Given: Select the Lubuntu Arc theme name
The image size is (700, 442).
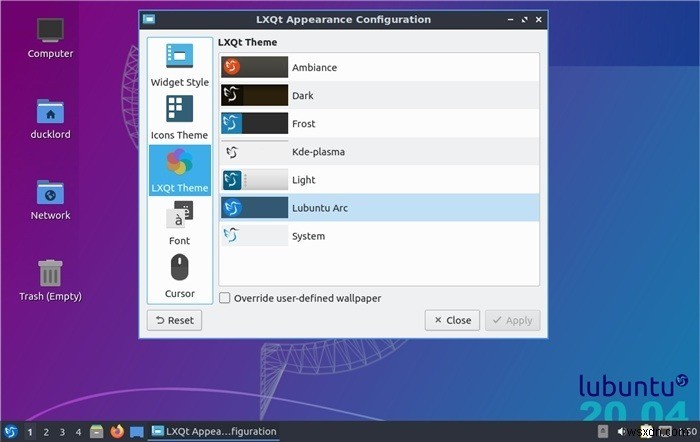Looking at the screenshot, I should coord(320,208).
